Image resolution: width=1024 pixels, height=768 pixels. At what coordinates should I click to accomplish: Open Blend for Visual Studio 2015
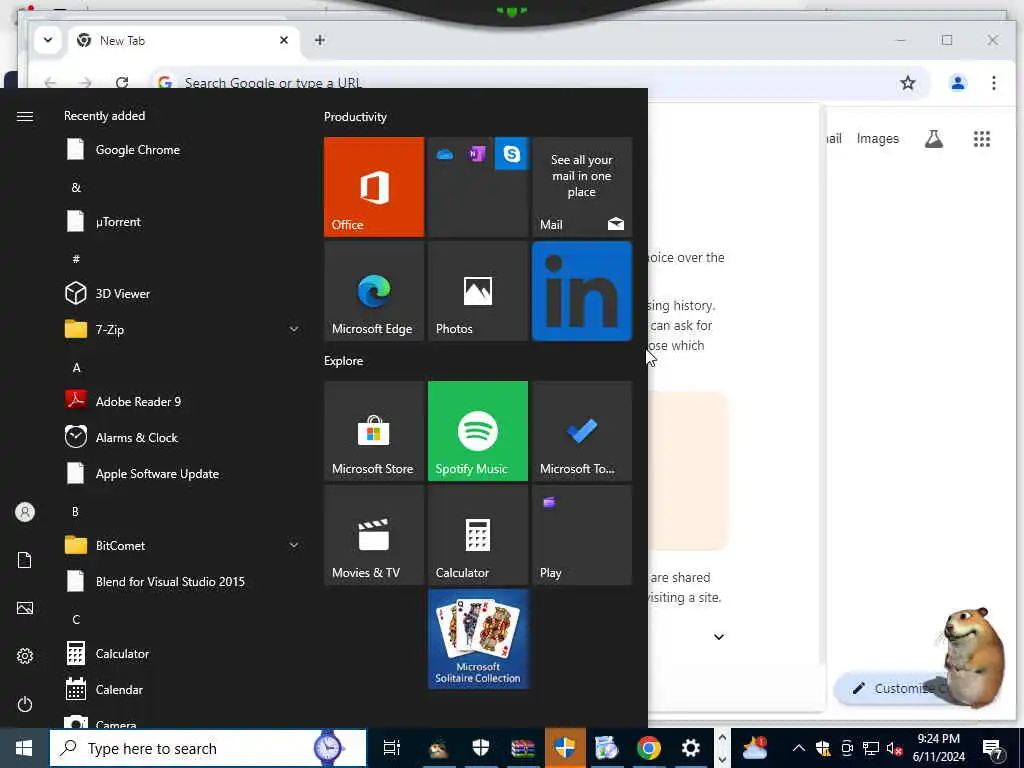point(183,581)
